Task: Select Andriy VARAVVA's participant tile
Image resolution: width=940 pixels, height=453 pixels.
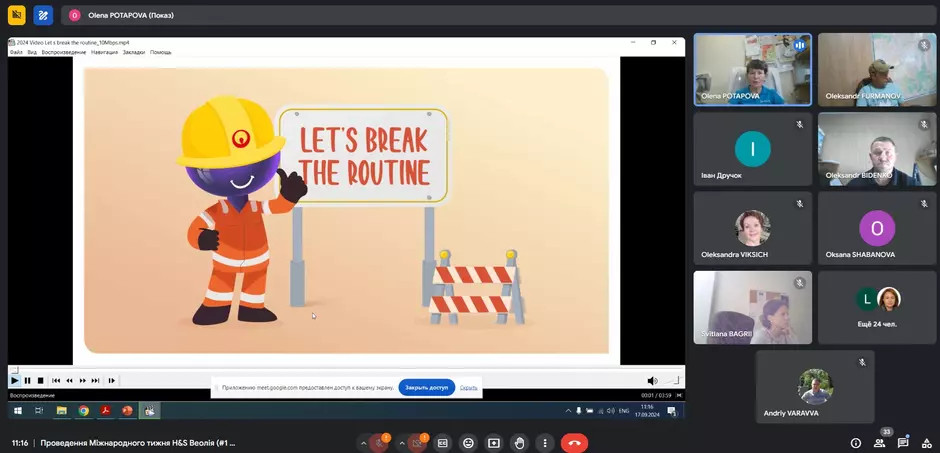Action: click(815, 387)
